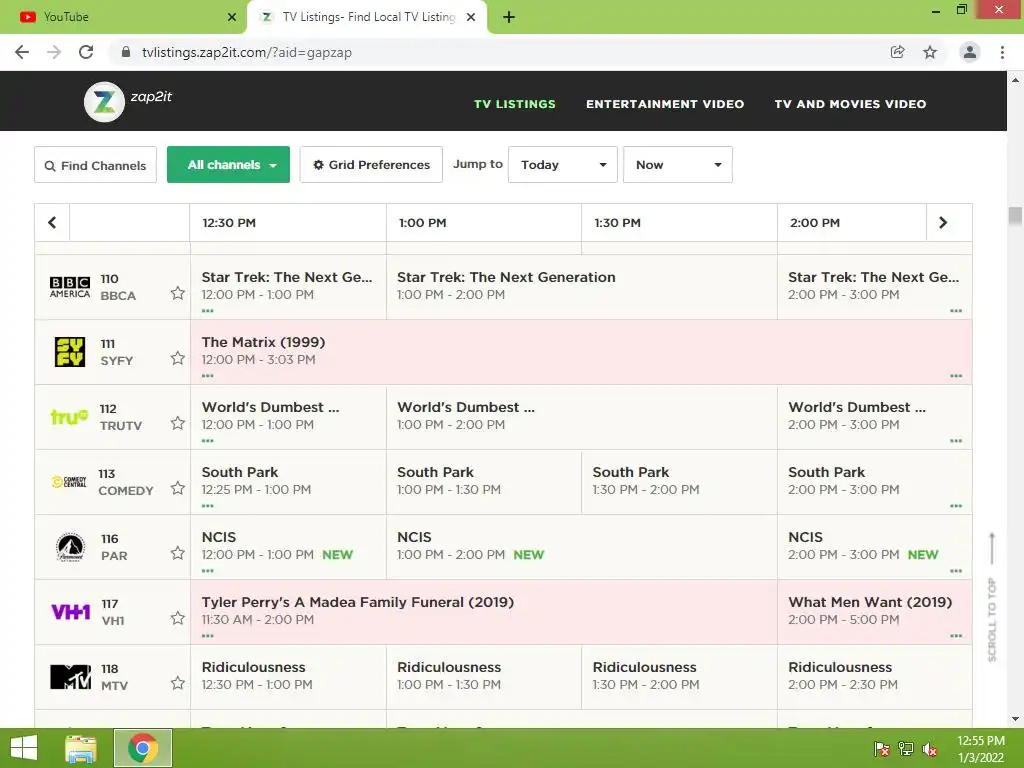Go to earlier times with the left arrow
This screenshot has height=768, width=1024.
point(52,223)
